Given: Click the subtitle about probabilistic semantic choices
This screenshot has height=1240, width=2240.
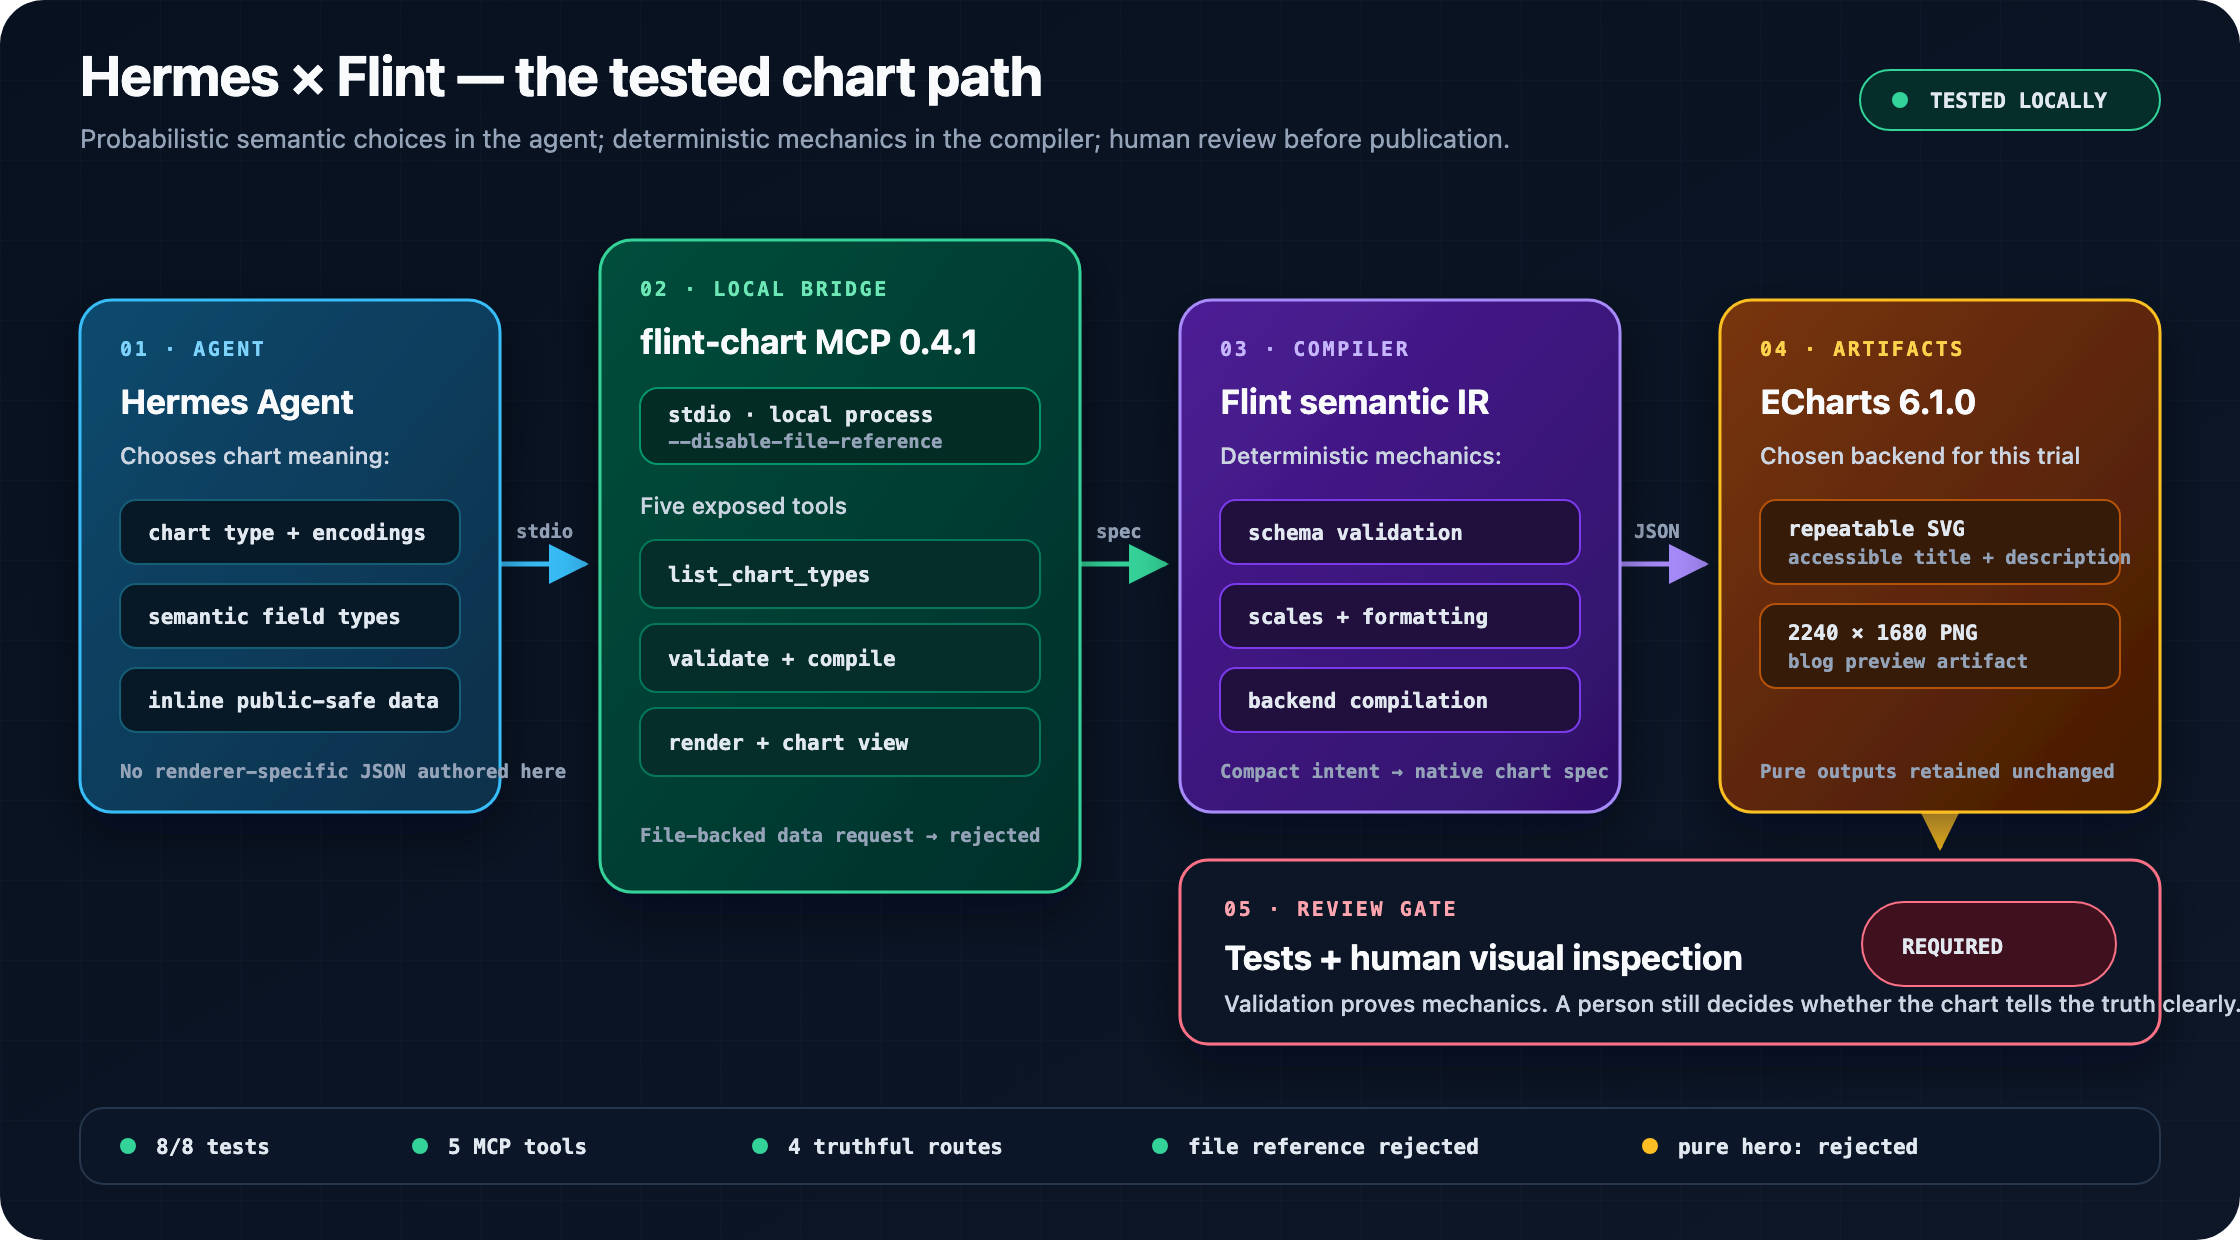Looking at the screenshot, I should 795,139.
